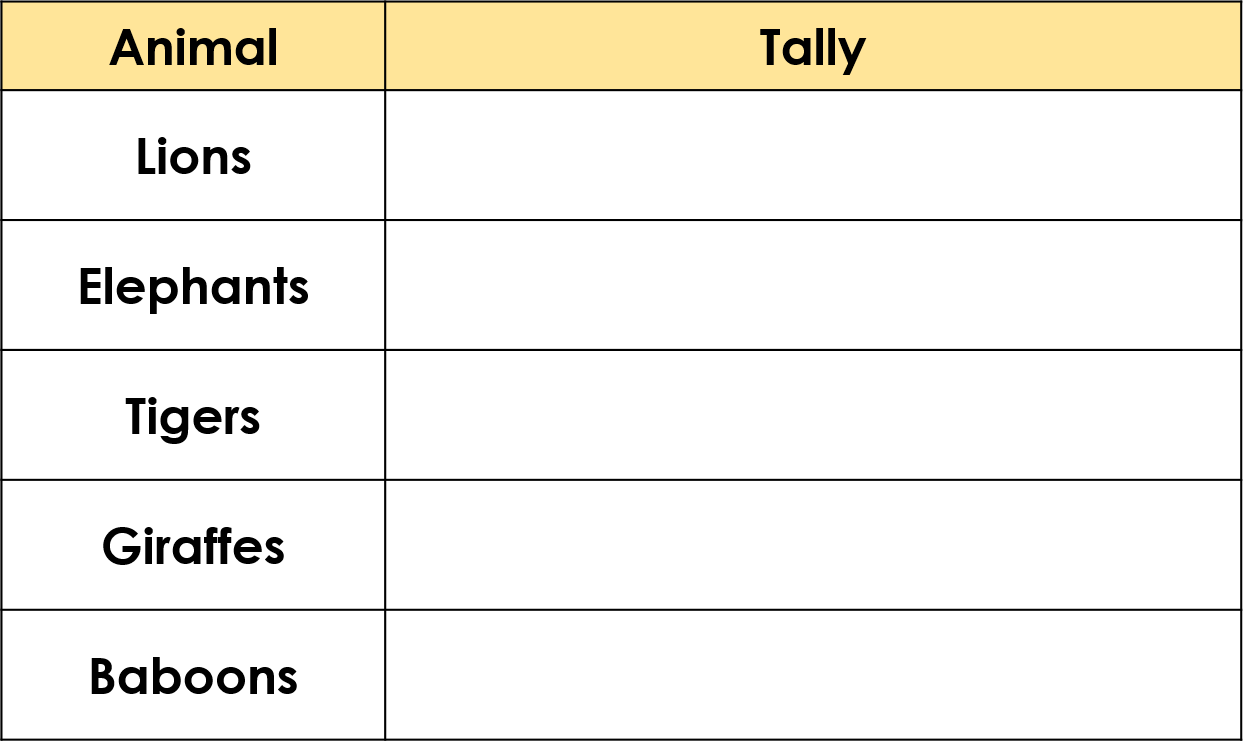Viewport: 1244px width, 742px height.
Task: Click the final s in Elephants
Action: coord(298,292)
